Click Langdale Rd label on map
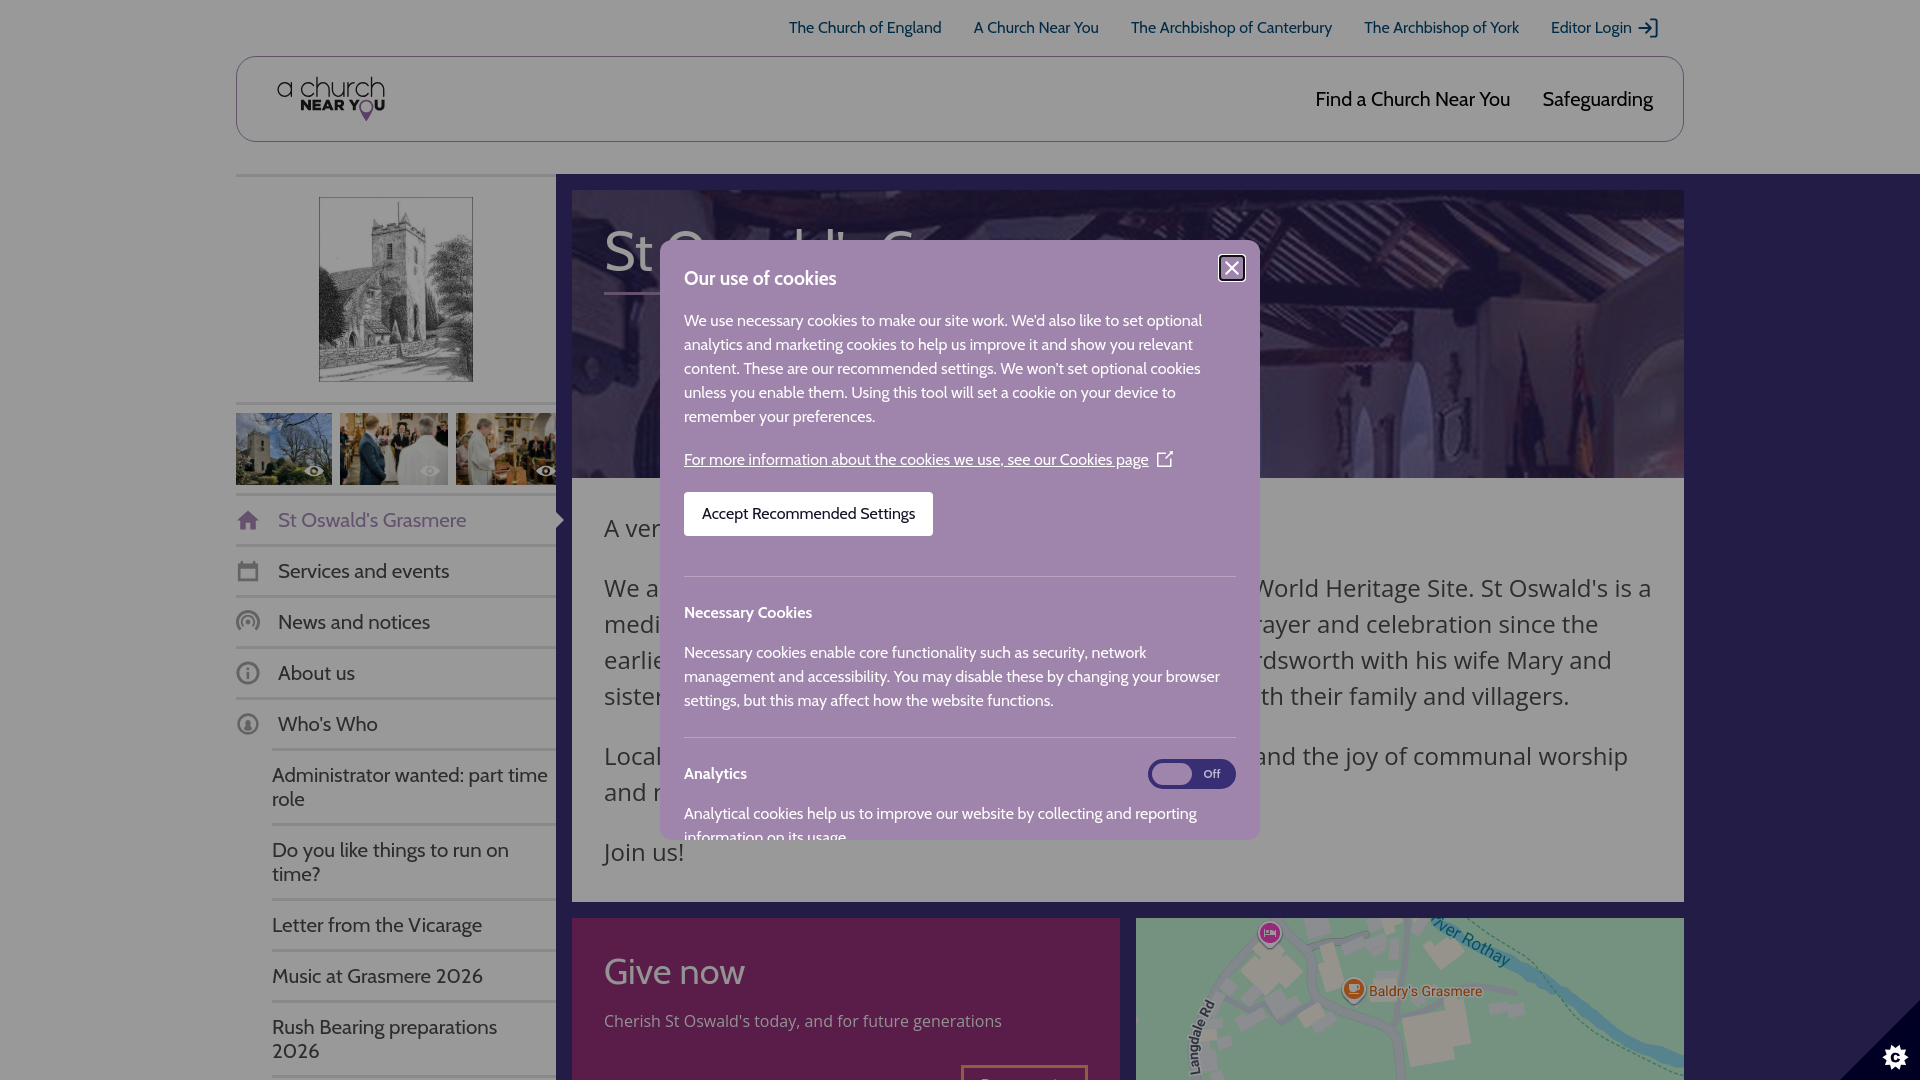This screenshot has height=1080, width=1920. click(x=1202, y=1037)
